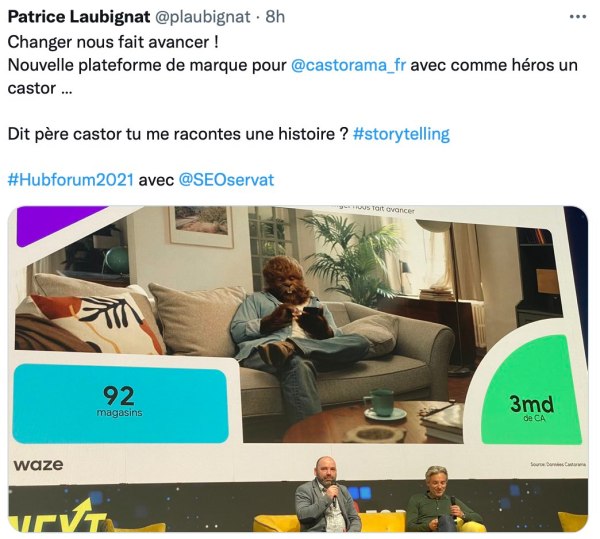Viewport: 600px width, 539px height.
Task: Open the beaver on sofa photo
Action: tap(298, 369)
